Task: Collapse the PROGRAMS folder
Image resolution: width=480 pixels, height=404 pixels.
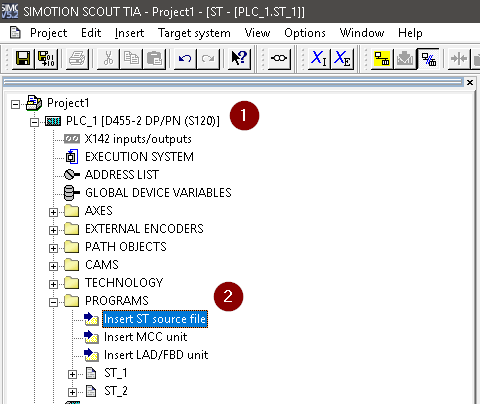Action: click(x=53, y=302)
